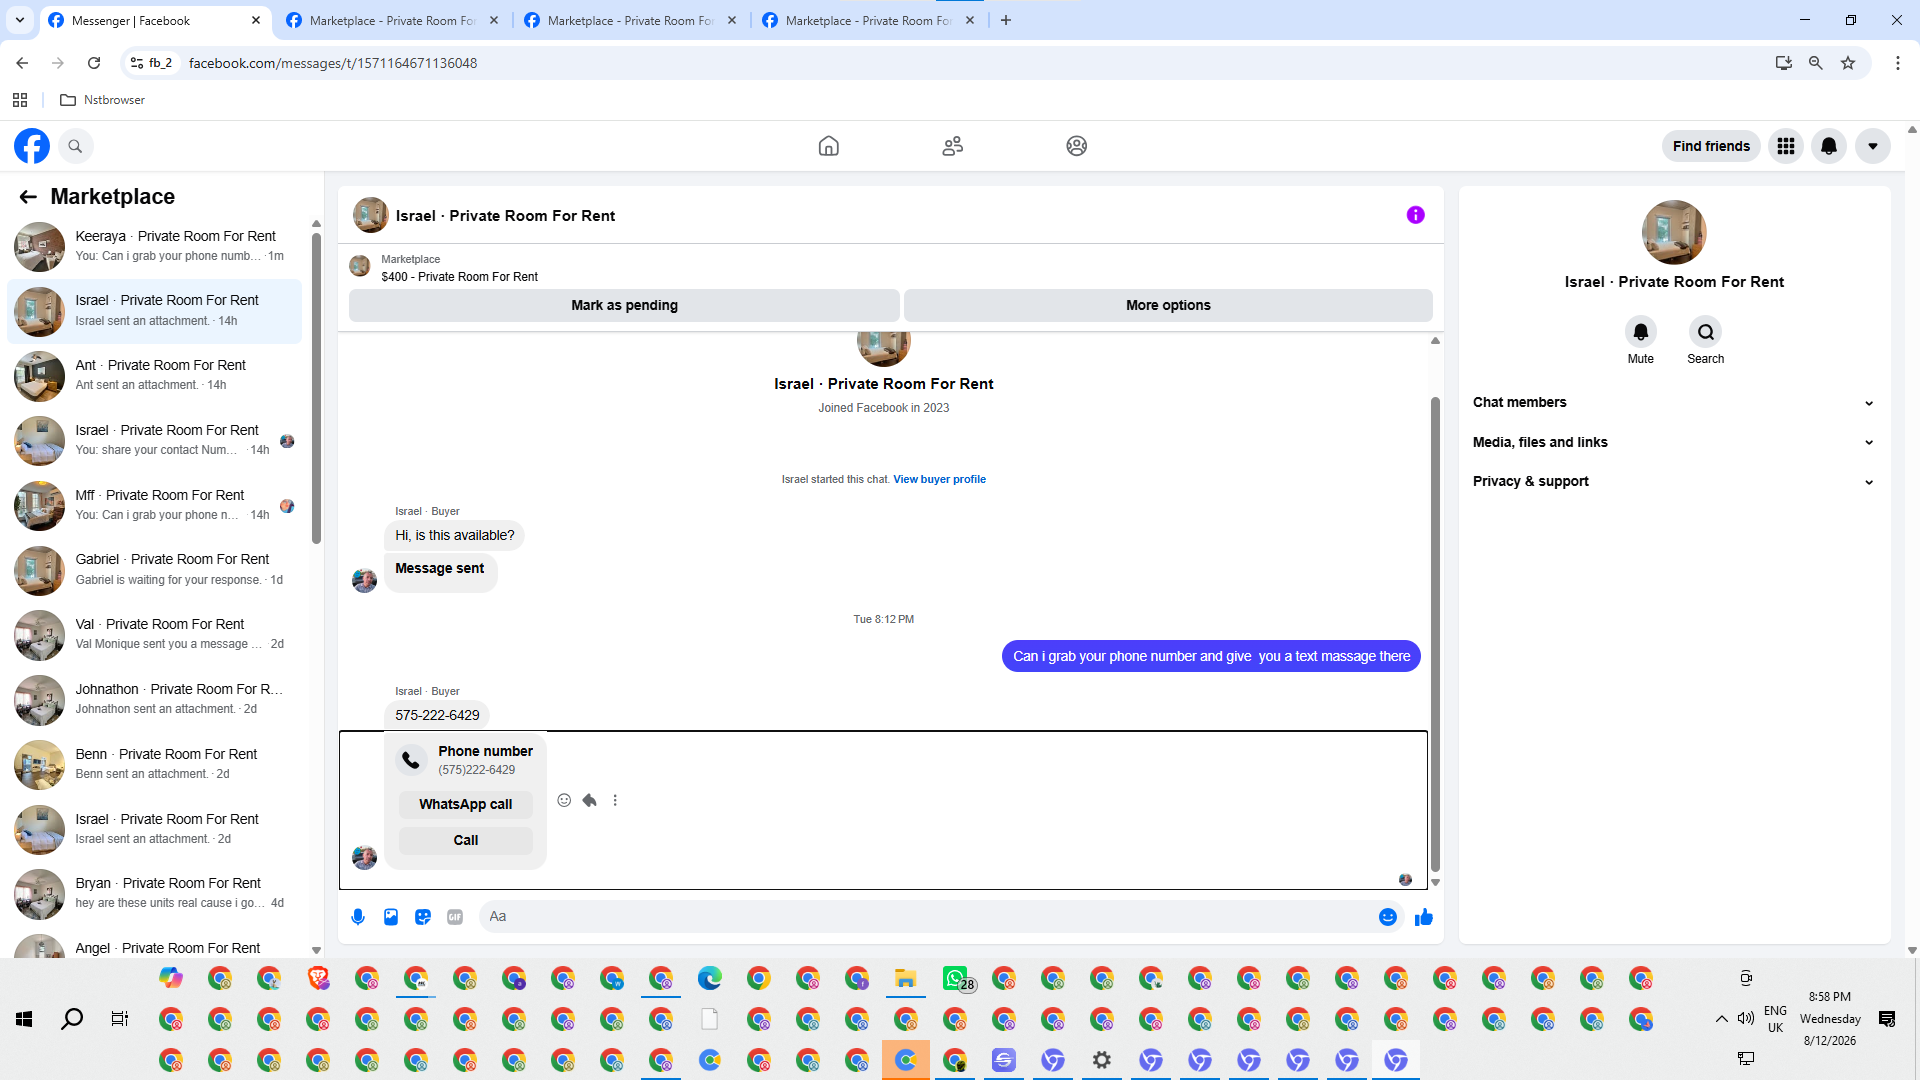Open emoji picker in message box
This screenshot has width=1920, height=1080.
click(1388, 917)
